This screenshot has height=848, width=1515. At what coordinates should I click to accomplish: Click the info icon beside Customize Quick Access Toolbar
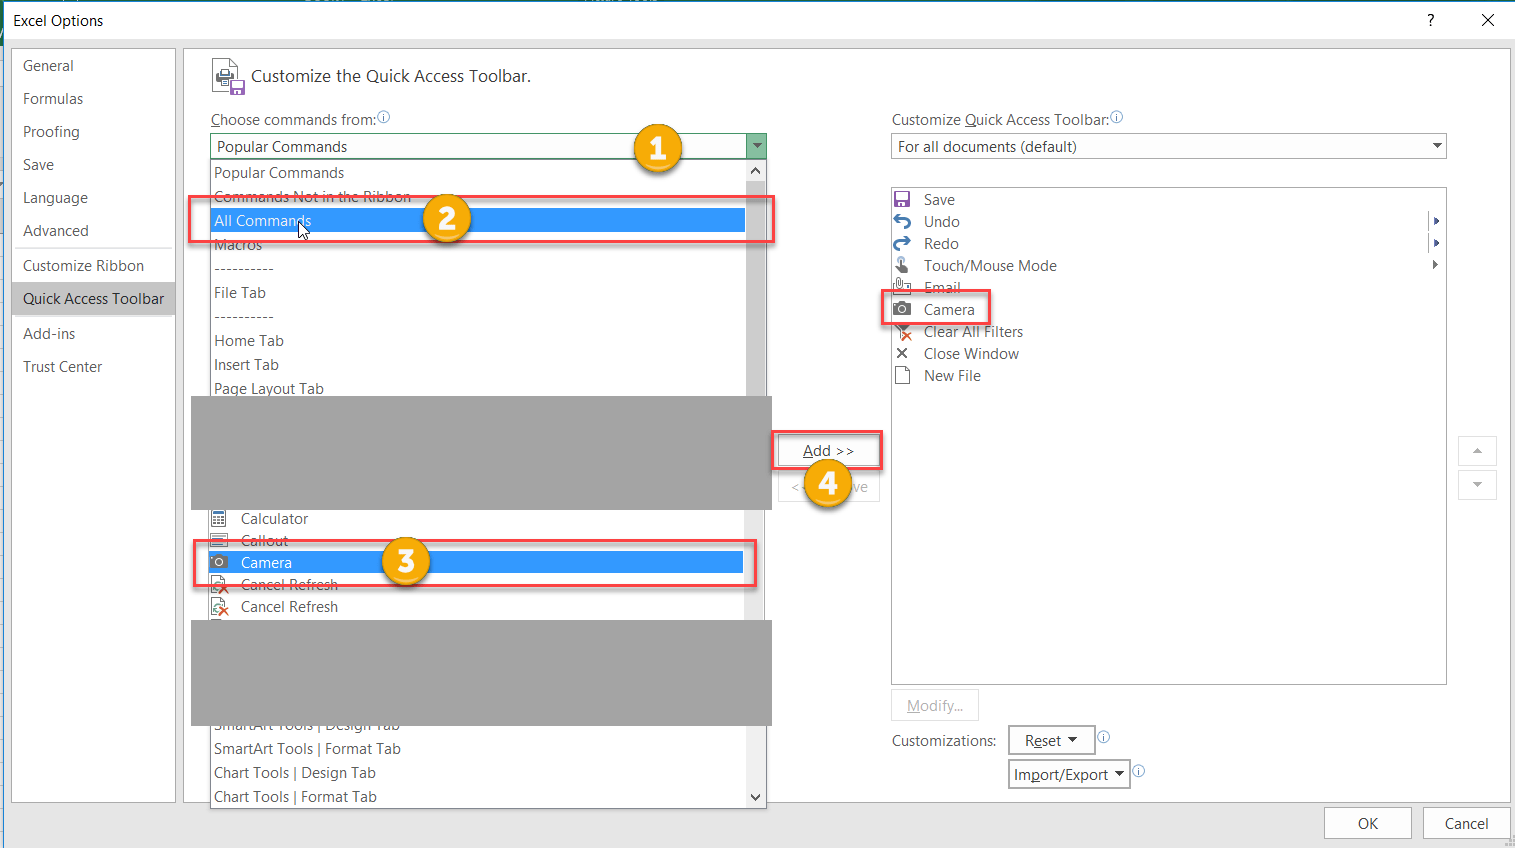tap(1117, 117)
